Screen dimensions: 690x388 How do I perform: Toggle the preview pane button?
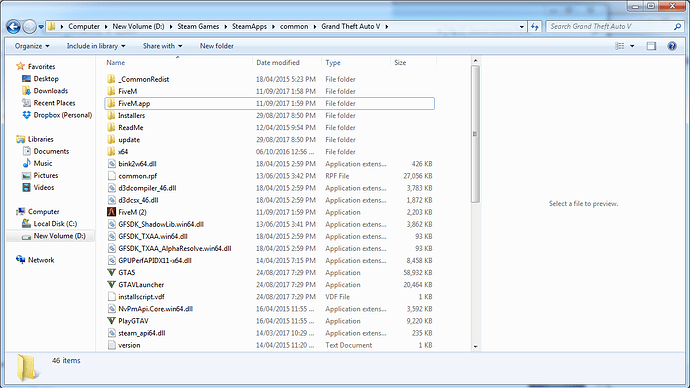click(651, 46)
